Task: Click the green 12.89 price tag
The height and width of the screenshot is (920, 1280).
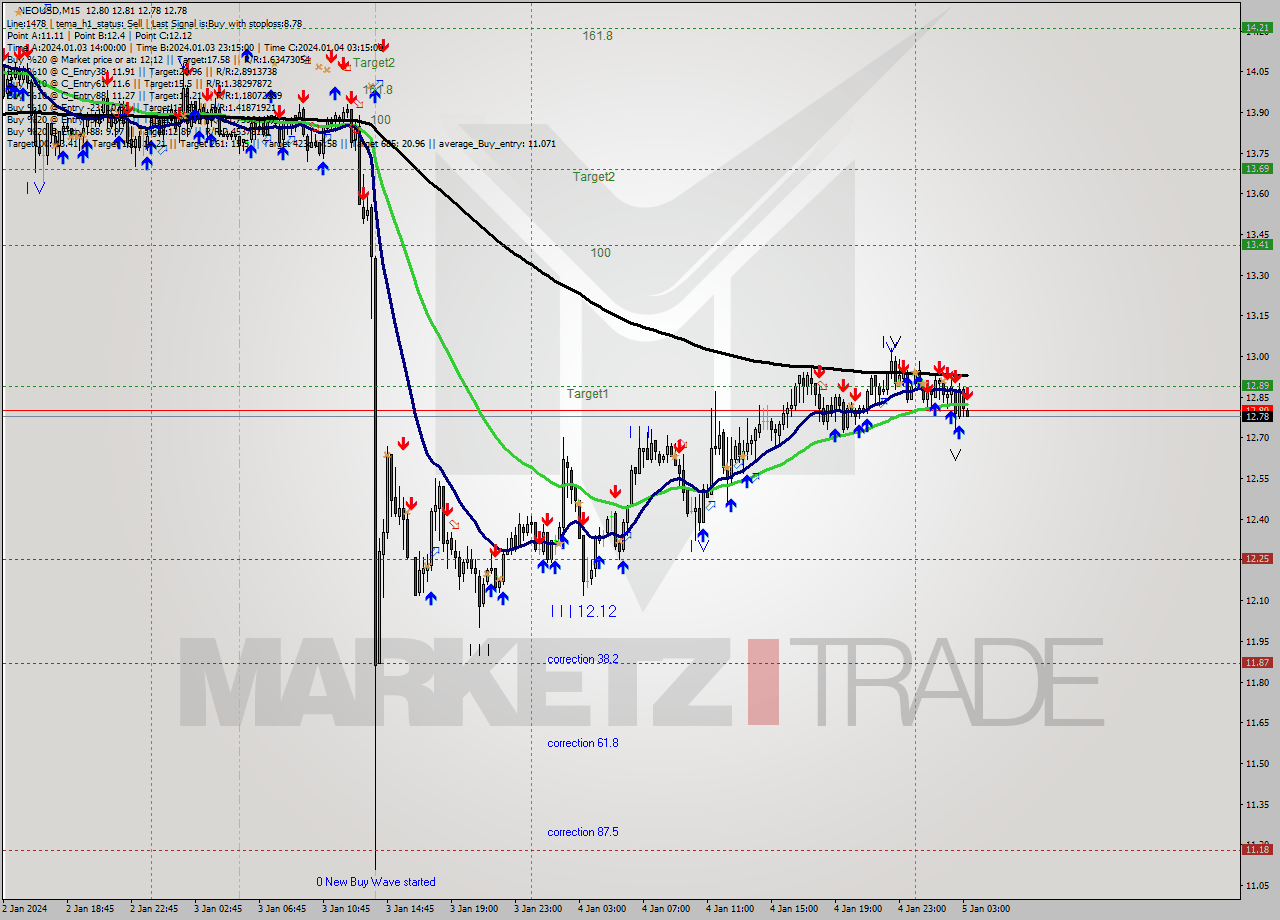Action: tap(1256, 385)
